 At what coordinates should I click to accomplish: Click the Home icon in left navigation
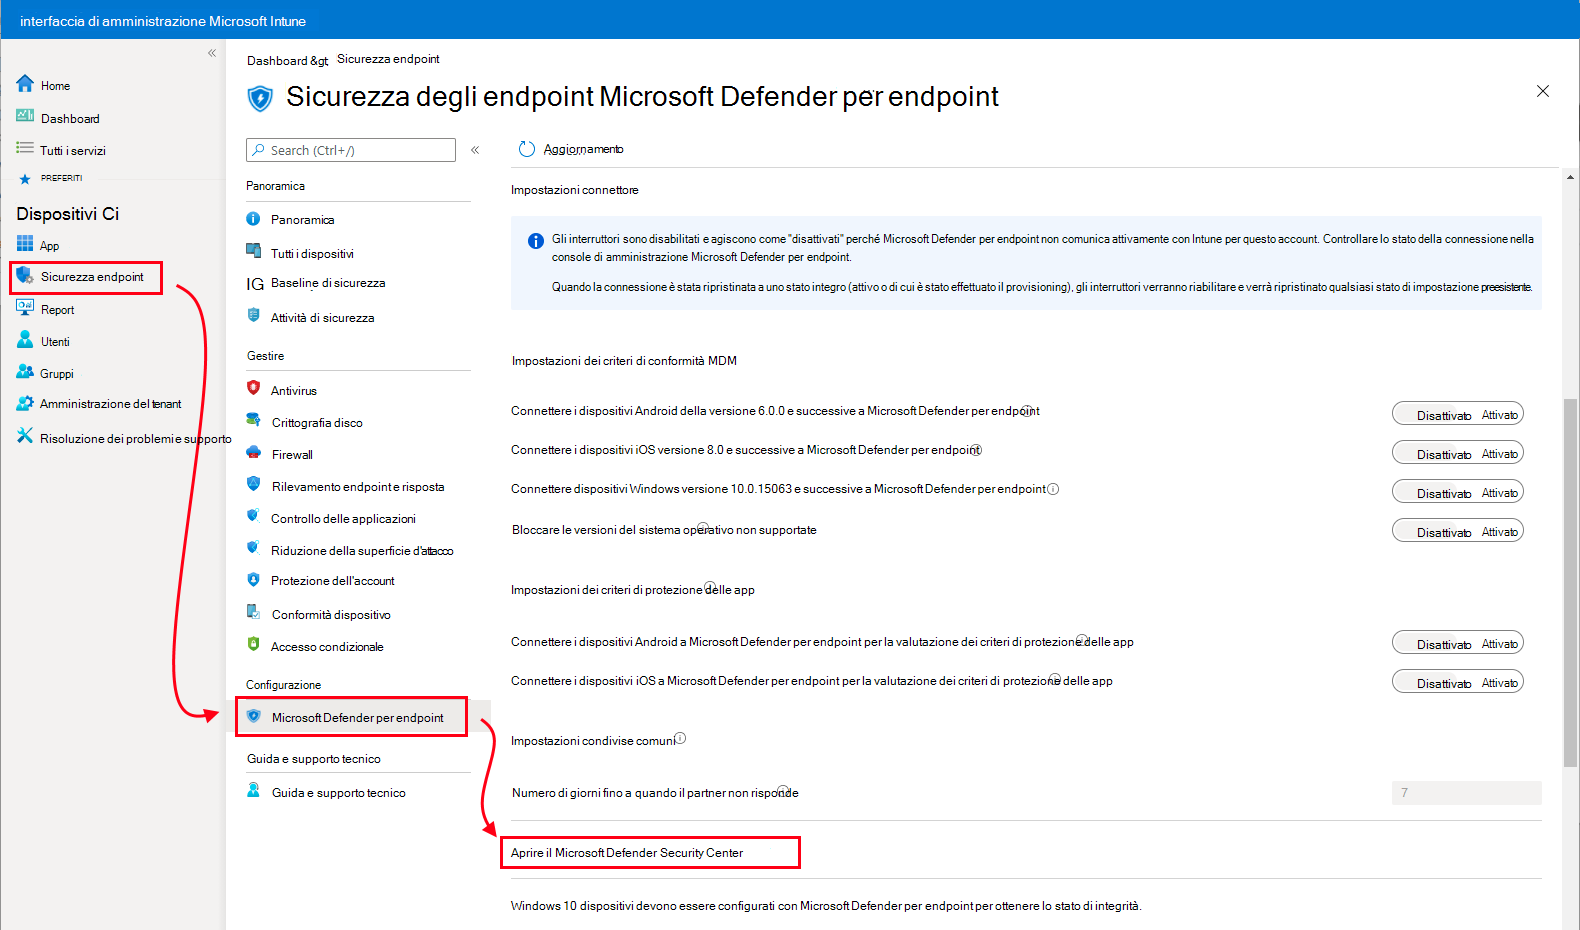point(25,84)
